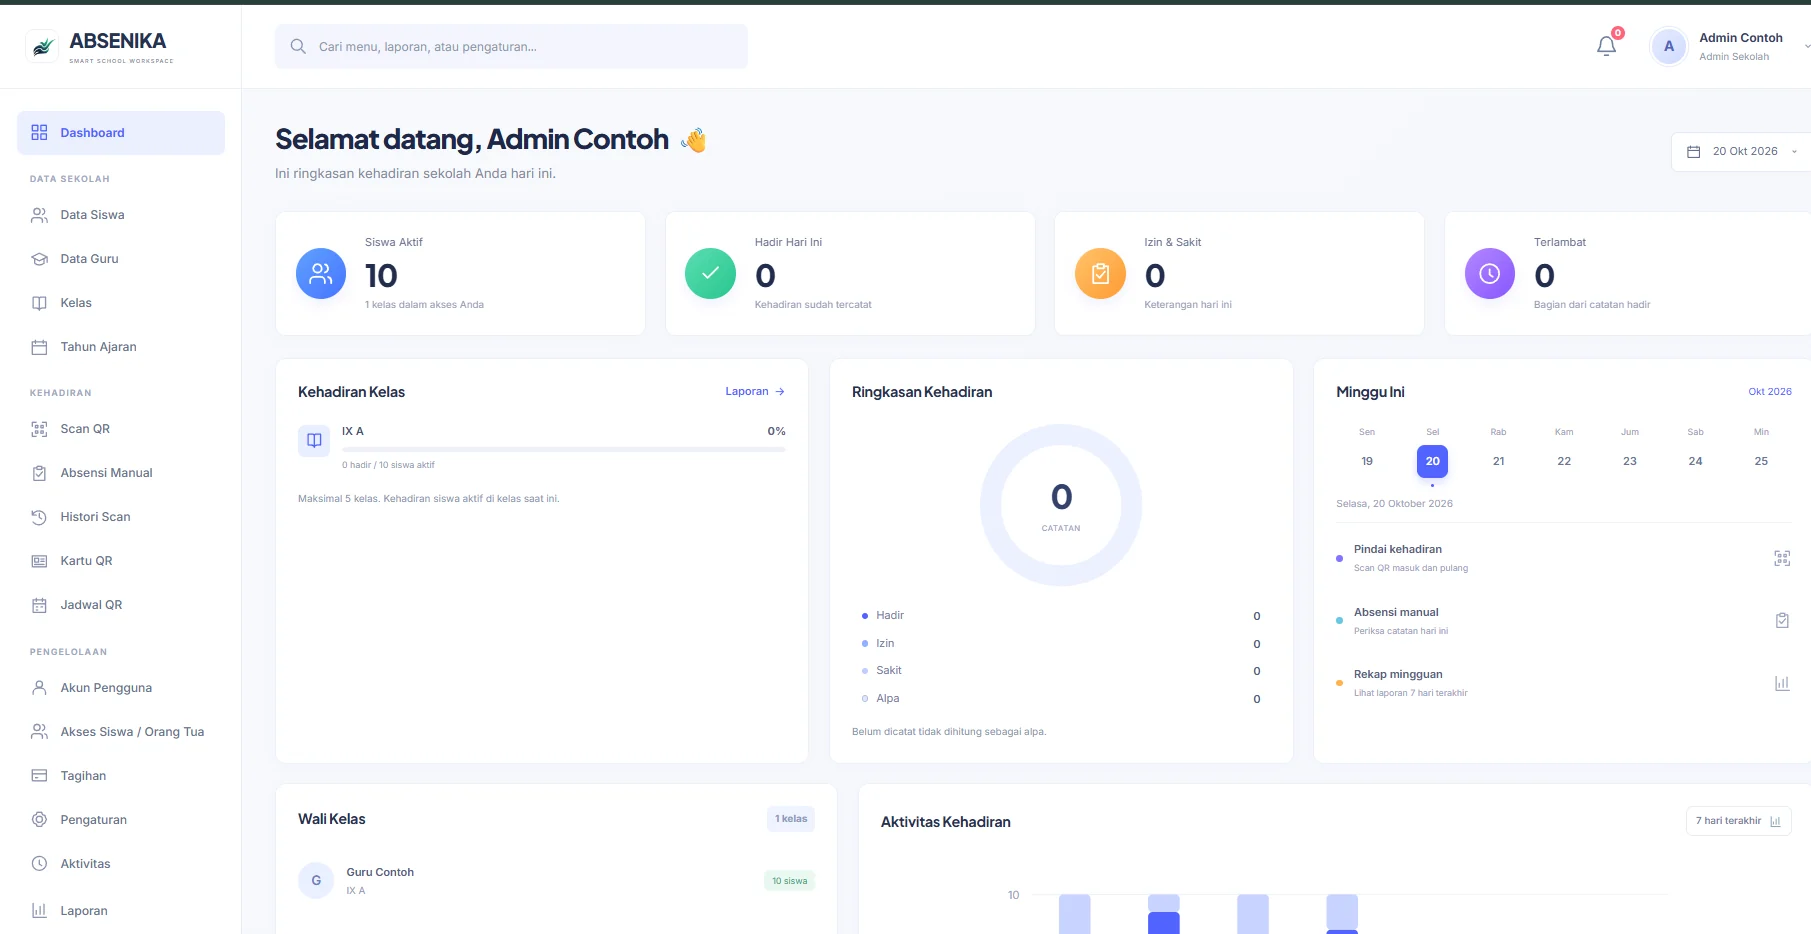Select day 25 in Minggu Ini
The height and width of the screenshot is (934, 1811).
click(1761, 461)
